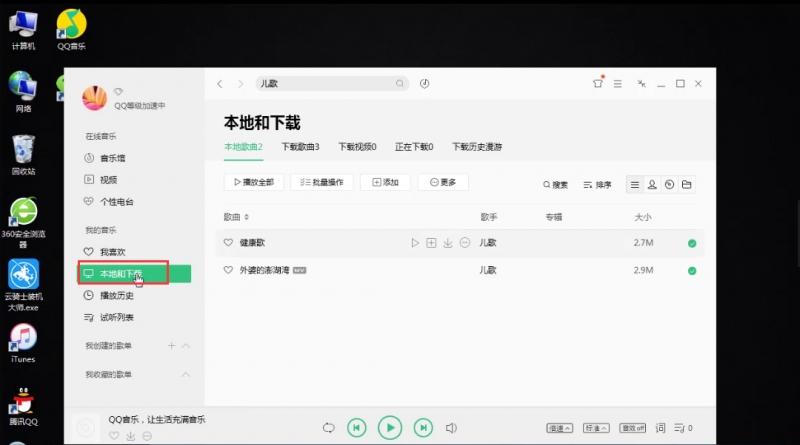
Task: Skip to the next track
Action: (423, 428)
